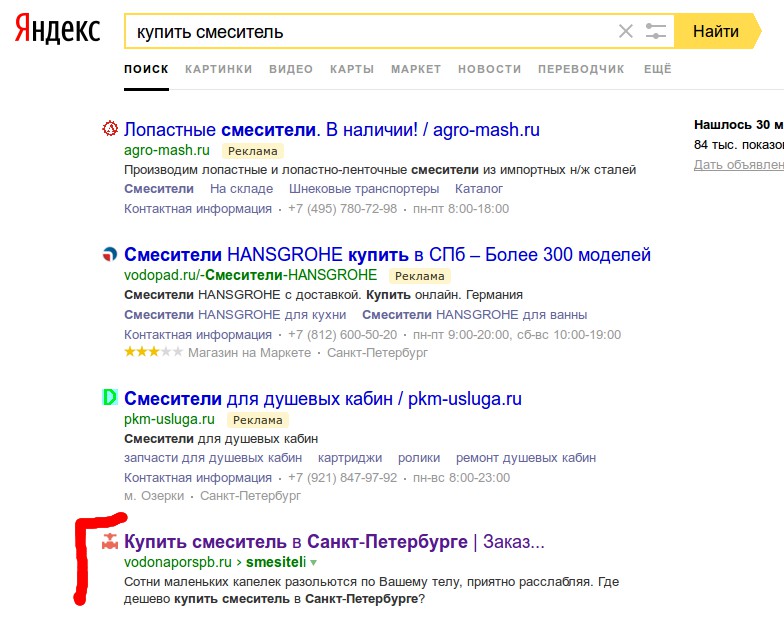
Task: Click agro-mash.ru gear favicon
Action: pos(111,129)
